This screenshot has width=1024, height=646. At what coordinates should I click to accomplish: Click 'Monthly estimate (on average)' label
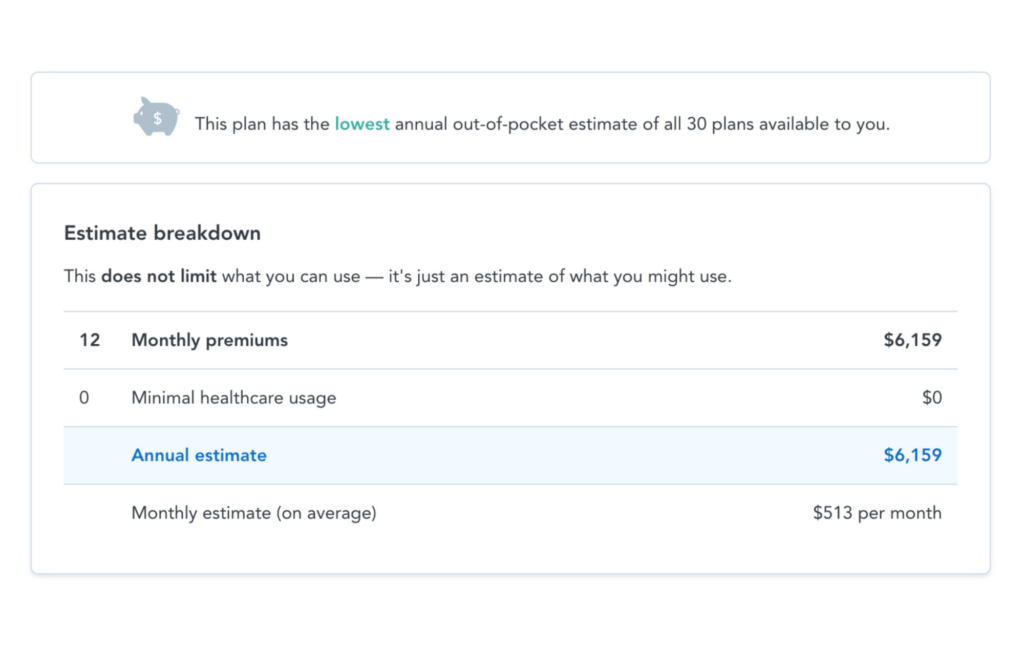[254, 513]
